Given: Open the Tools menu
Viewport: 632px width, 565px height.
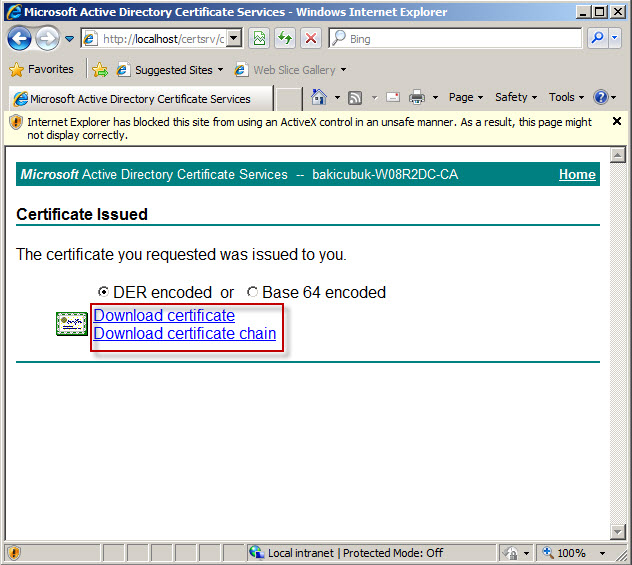Looking at the screenshot, I should point(566,97).
